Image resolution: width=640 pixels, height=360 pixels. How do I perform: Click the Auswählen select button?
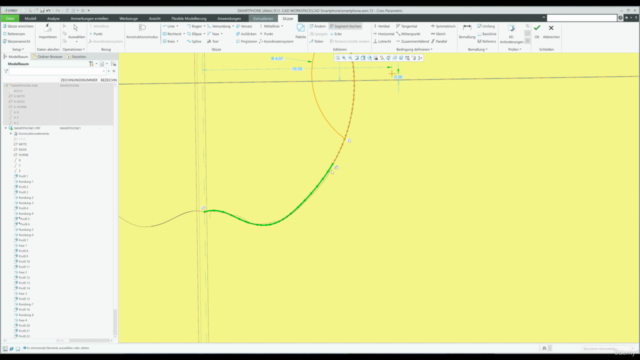(x=76, y=32)
